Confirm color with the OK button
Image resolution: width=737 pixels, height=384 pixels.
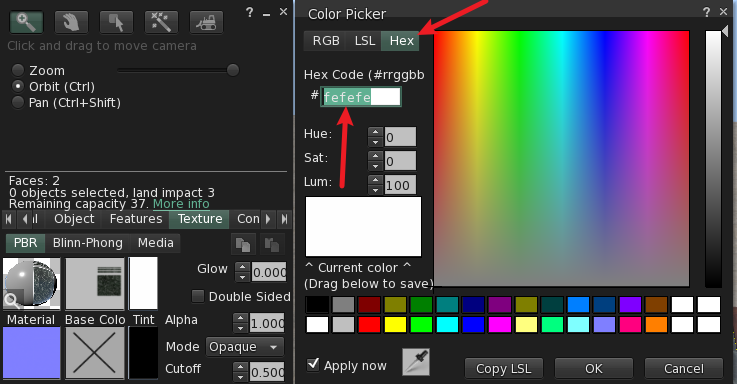click(x=594, y=368)
